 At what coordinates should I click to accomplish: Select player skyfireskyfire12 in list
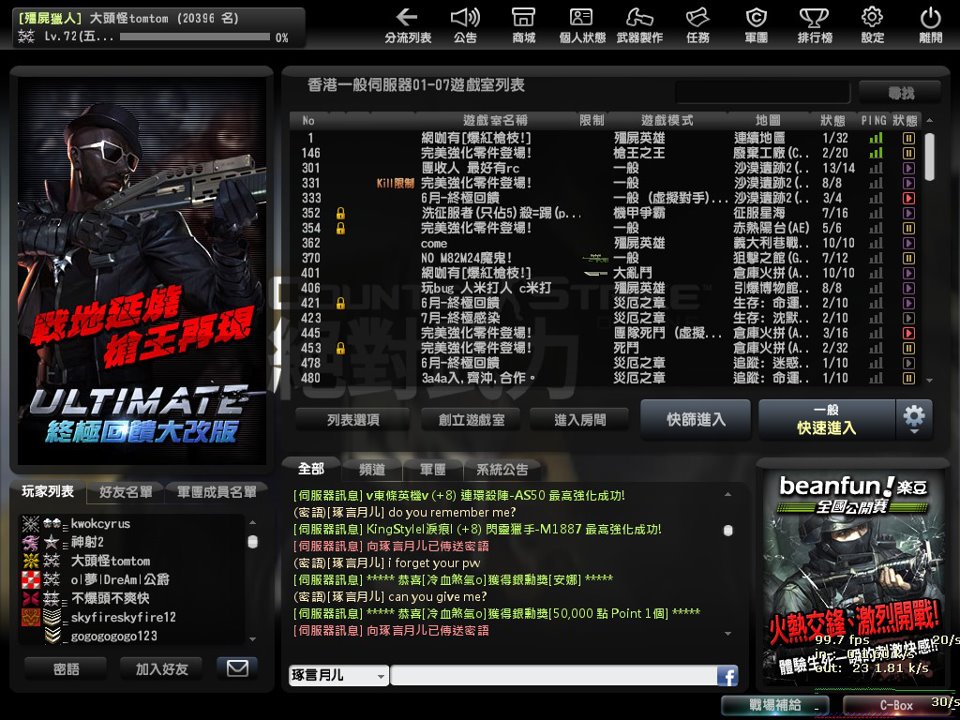132,617
